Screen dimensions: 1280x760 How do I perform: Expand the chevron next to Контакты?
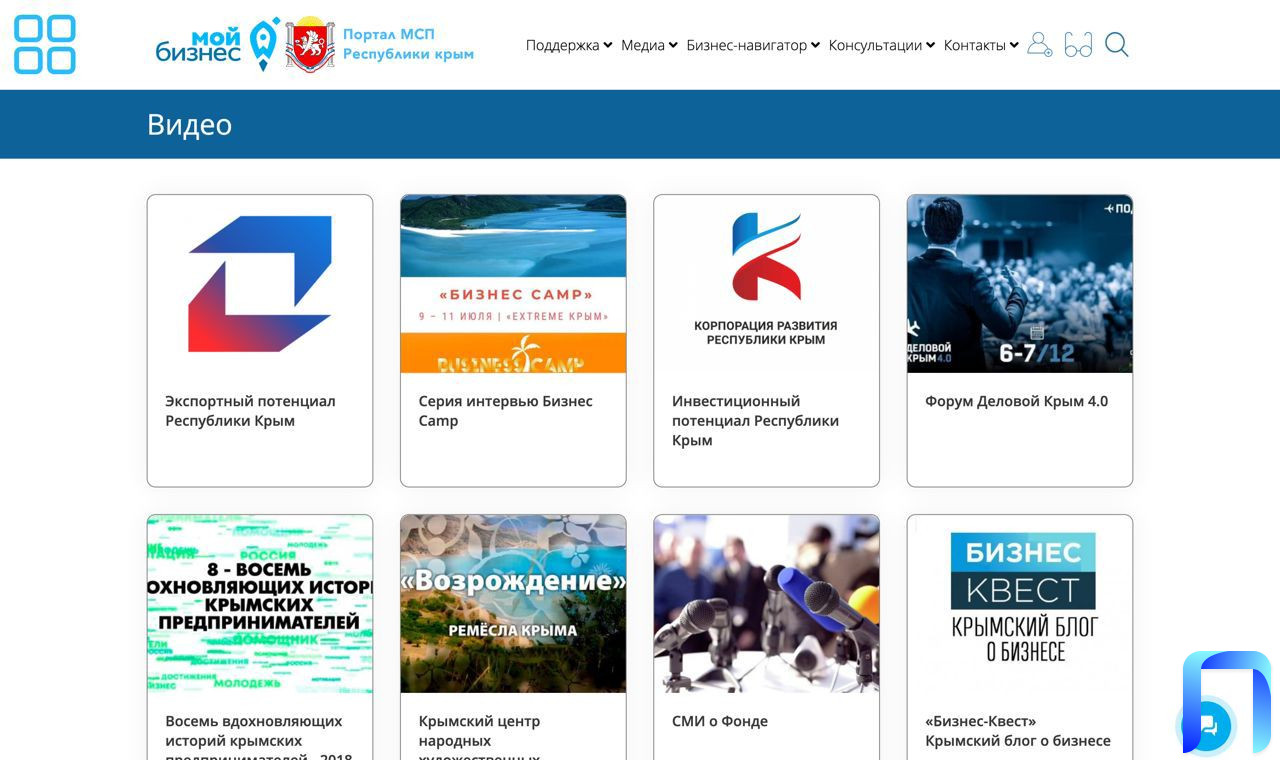1014,45
